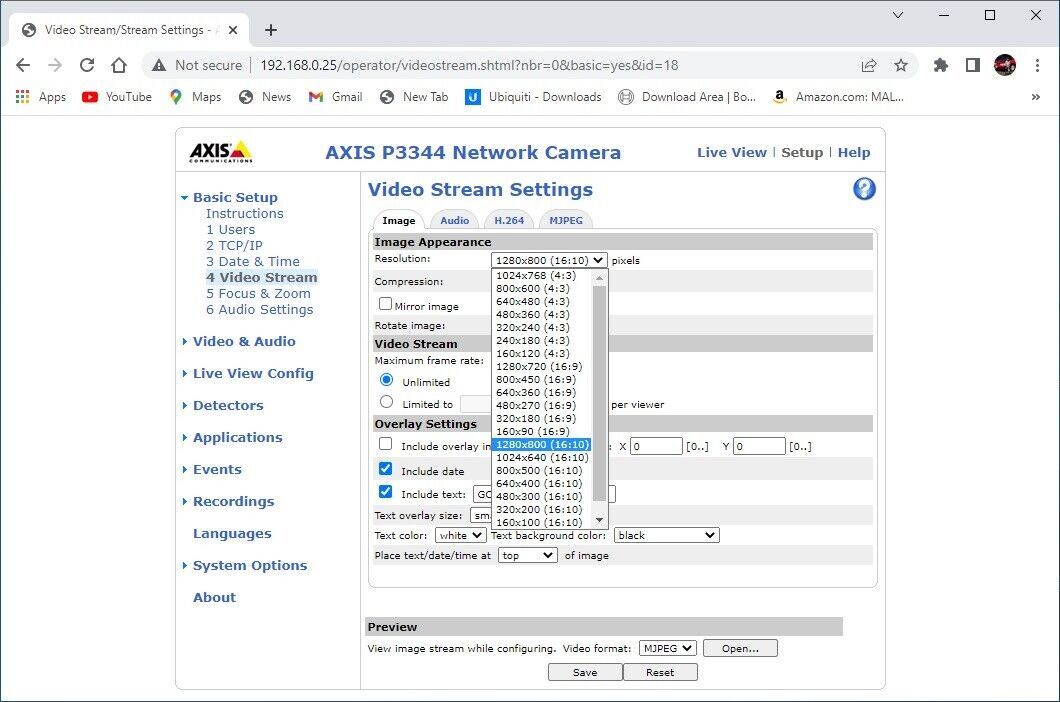Image resolution: width=1060 pixels, height=702 pixels.
Task: Open the Gmail bookmark
Action: [335, 97]
